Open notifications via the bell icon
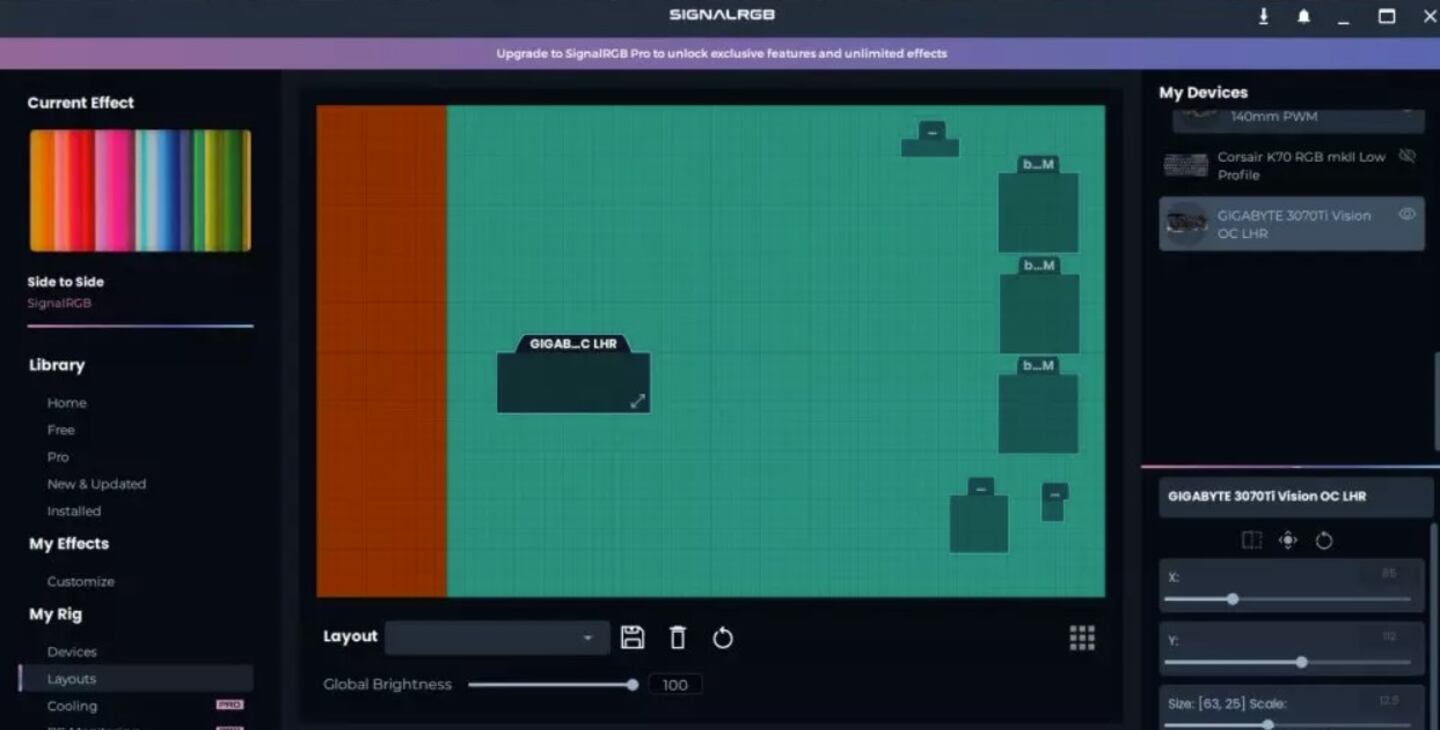The image size is (1440, 730). 1302,16
